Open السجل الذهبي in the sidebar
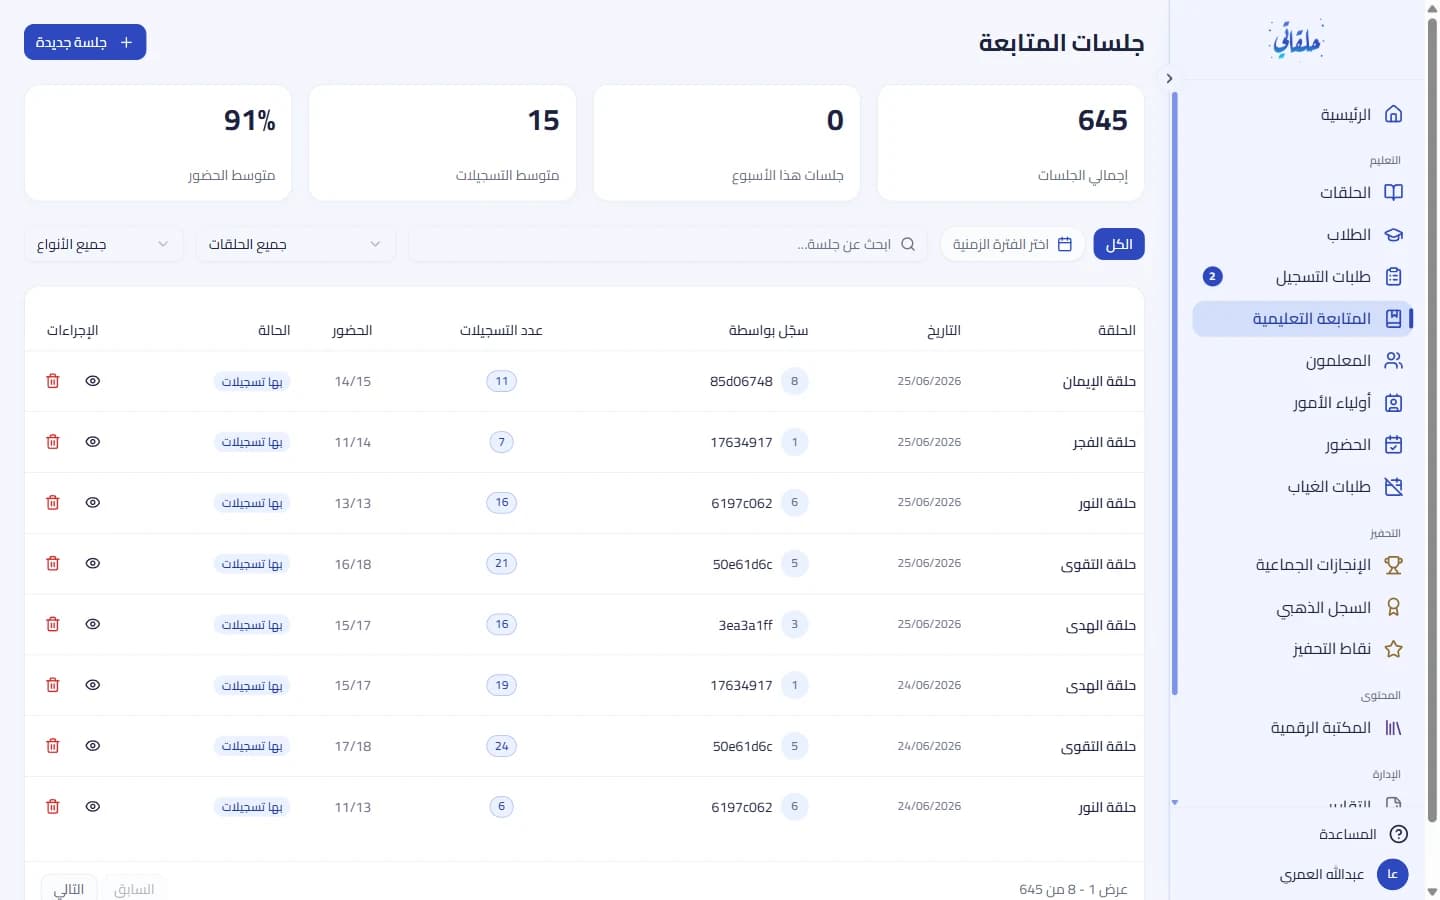The width and height of the screenshot is (1440, 900). tap(1302, 607)
